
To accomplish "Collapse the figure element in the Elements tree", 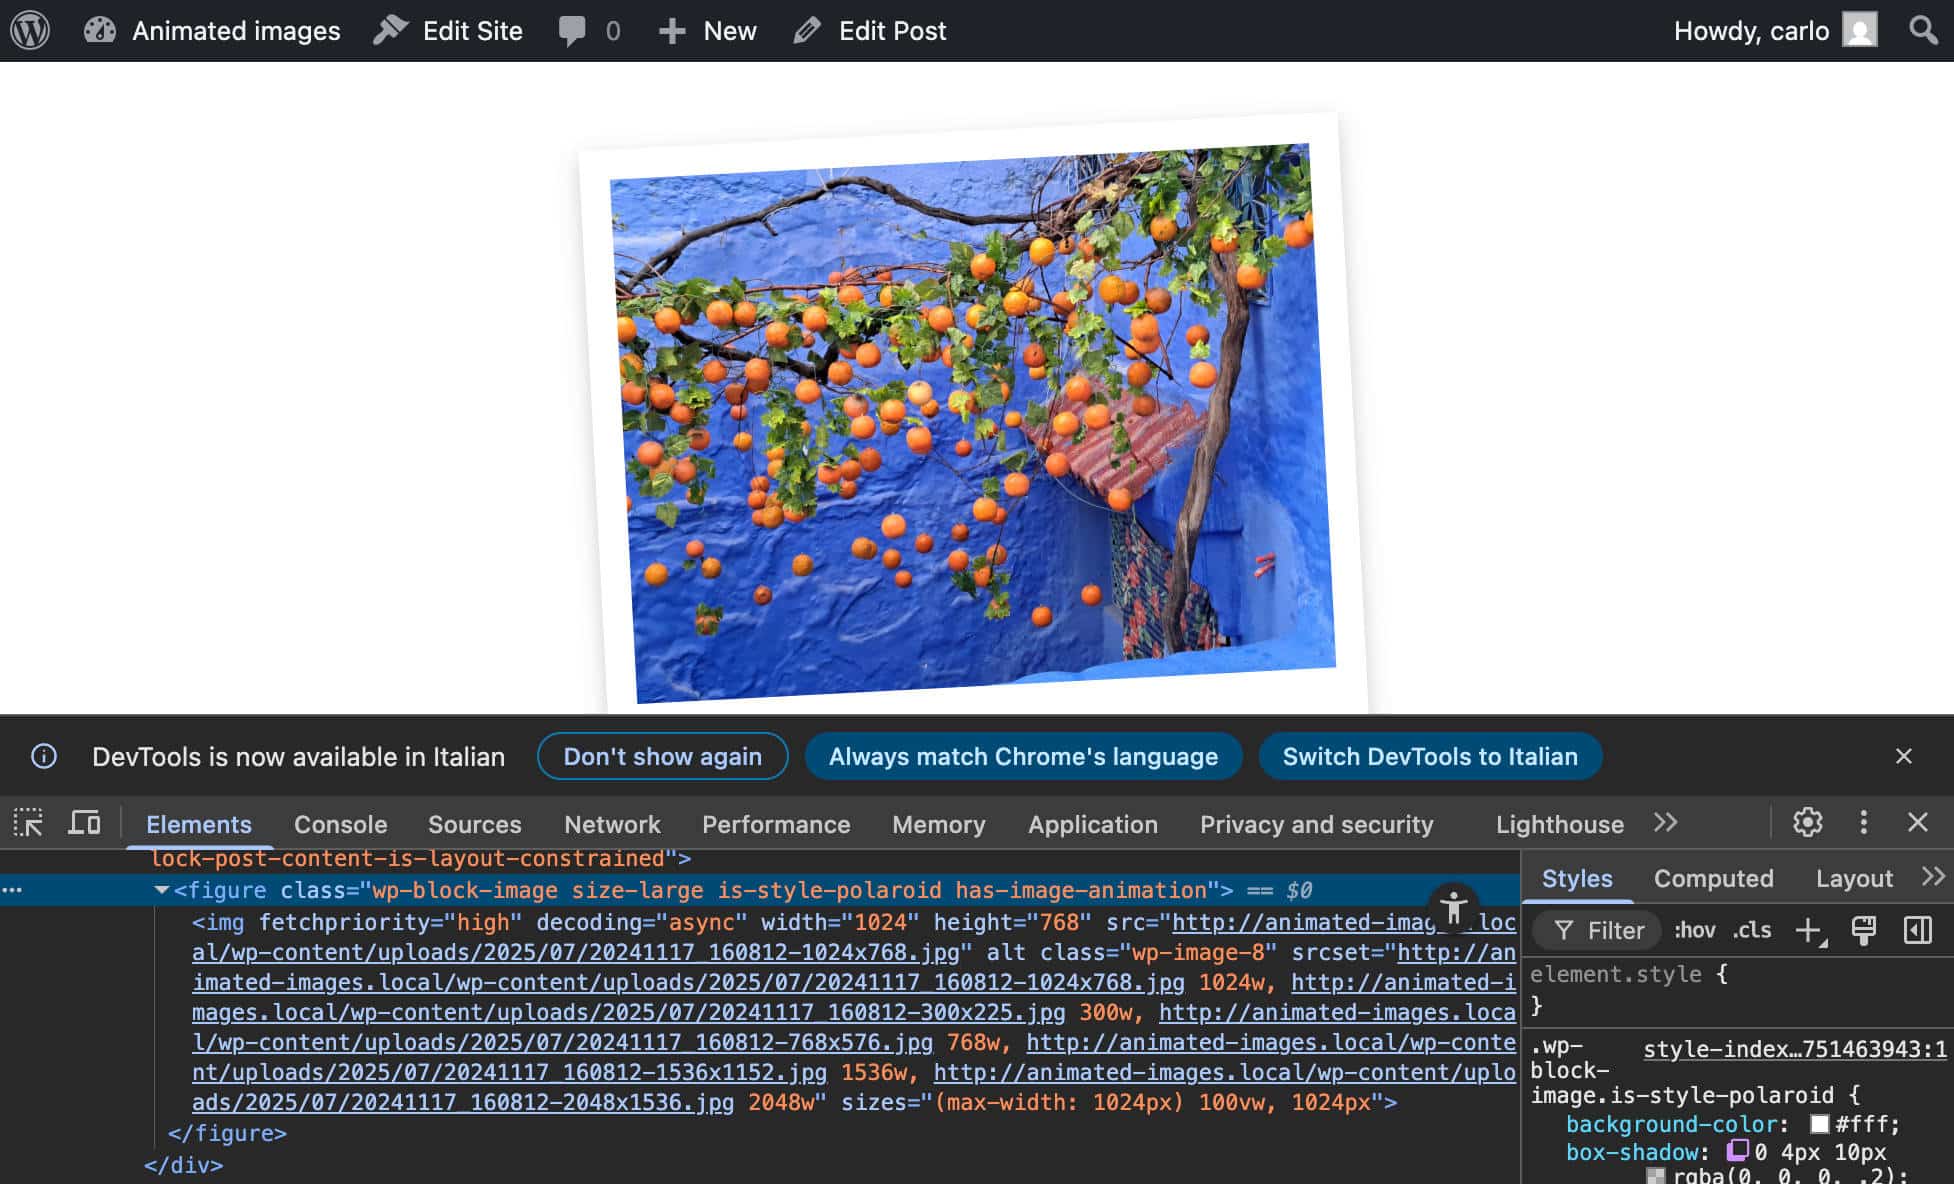I will tap(162, 890).
